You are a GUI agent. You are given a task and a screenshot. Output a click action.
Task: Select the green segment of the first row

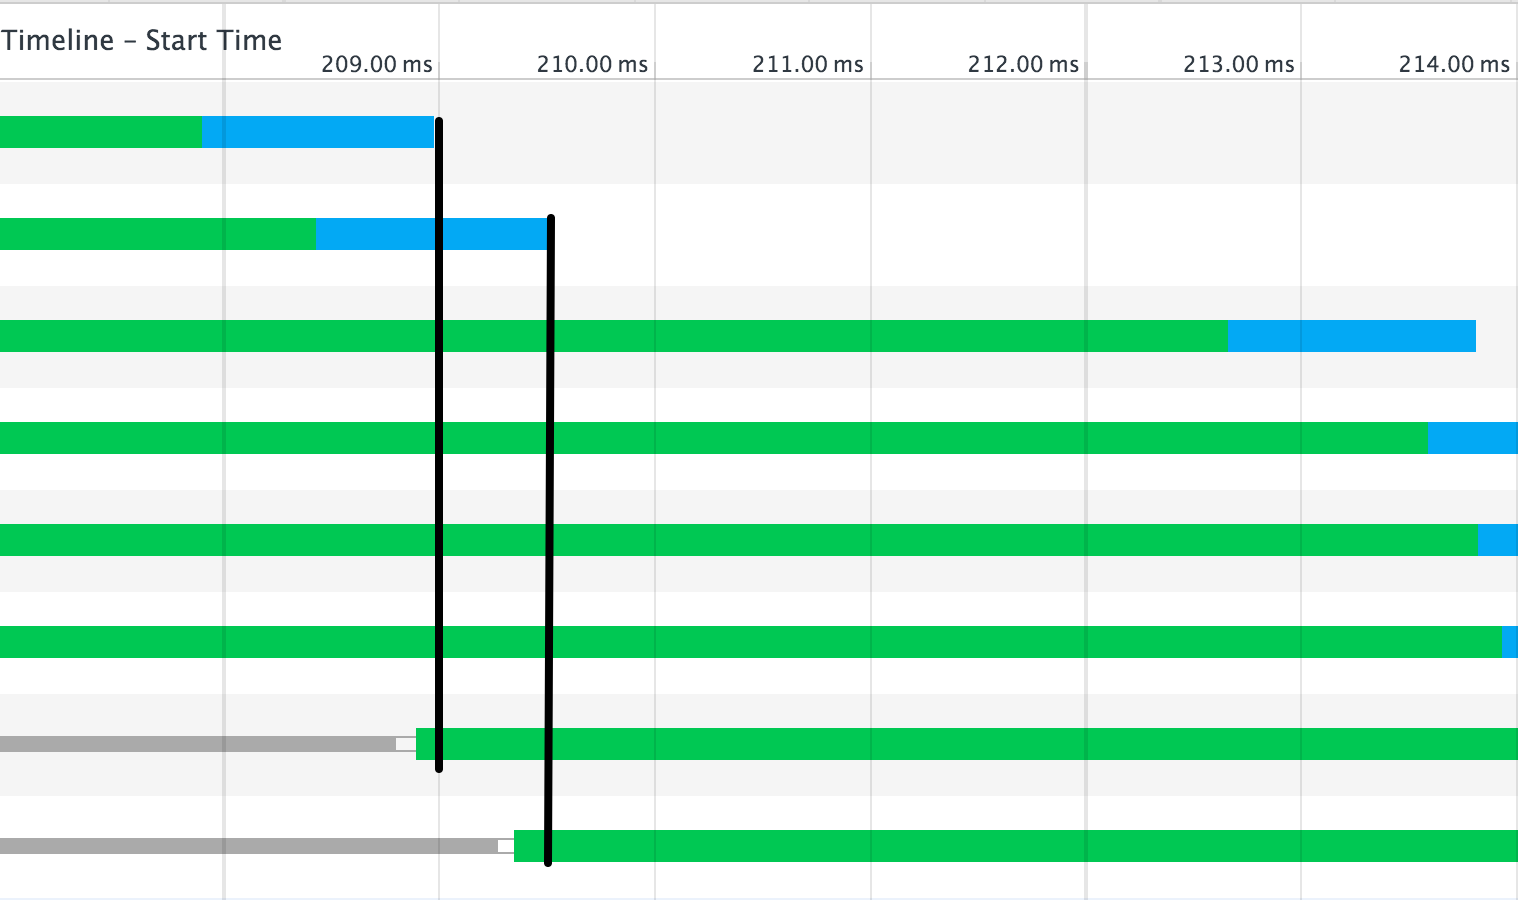[x=101, y=132]
